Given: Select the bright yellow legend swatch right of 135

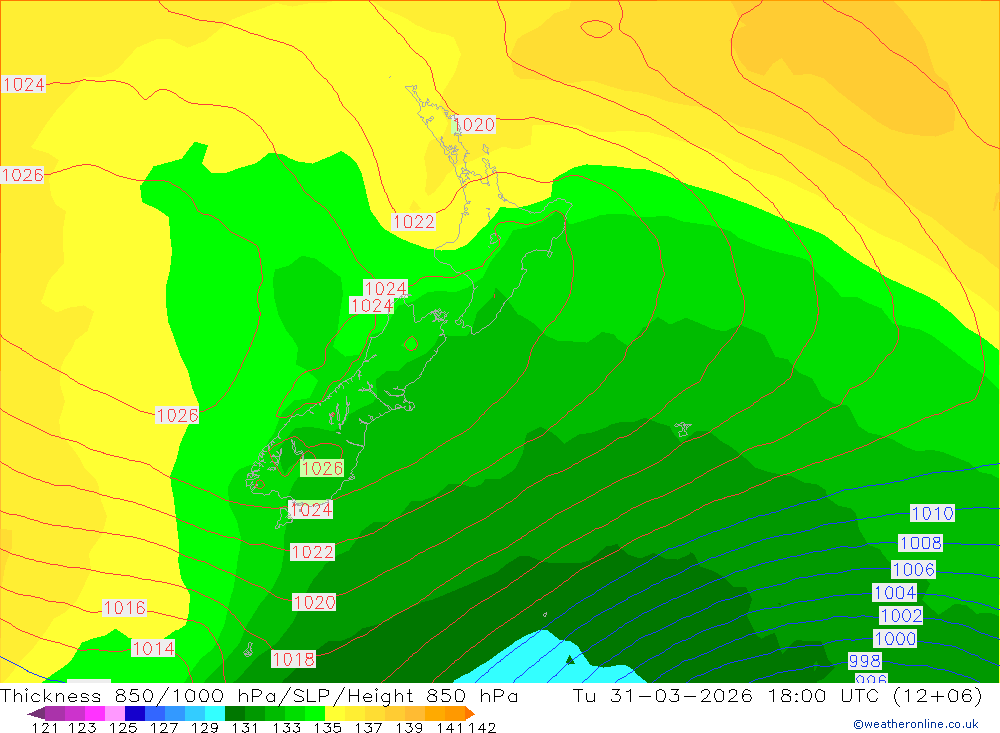Looking at the screenshot, I should click(x=335, y=713).
